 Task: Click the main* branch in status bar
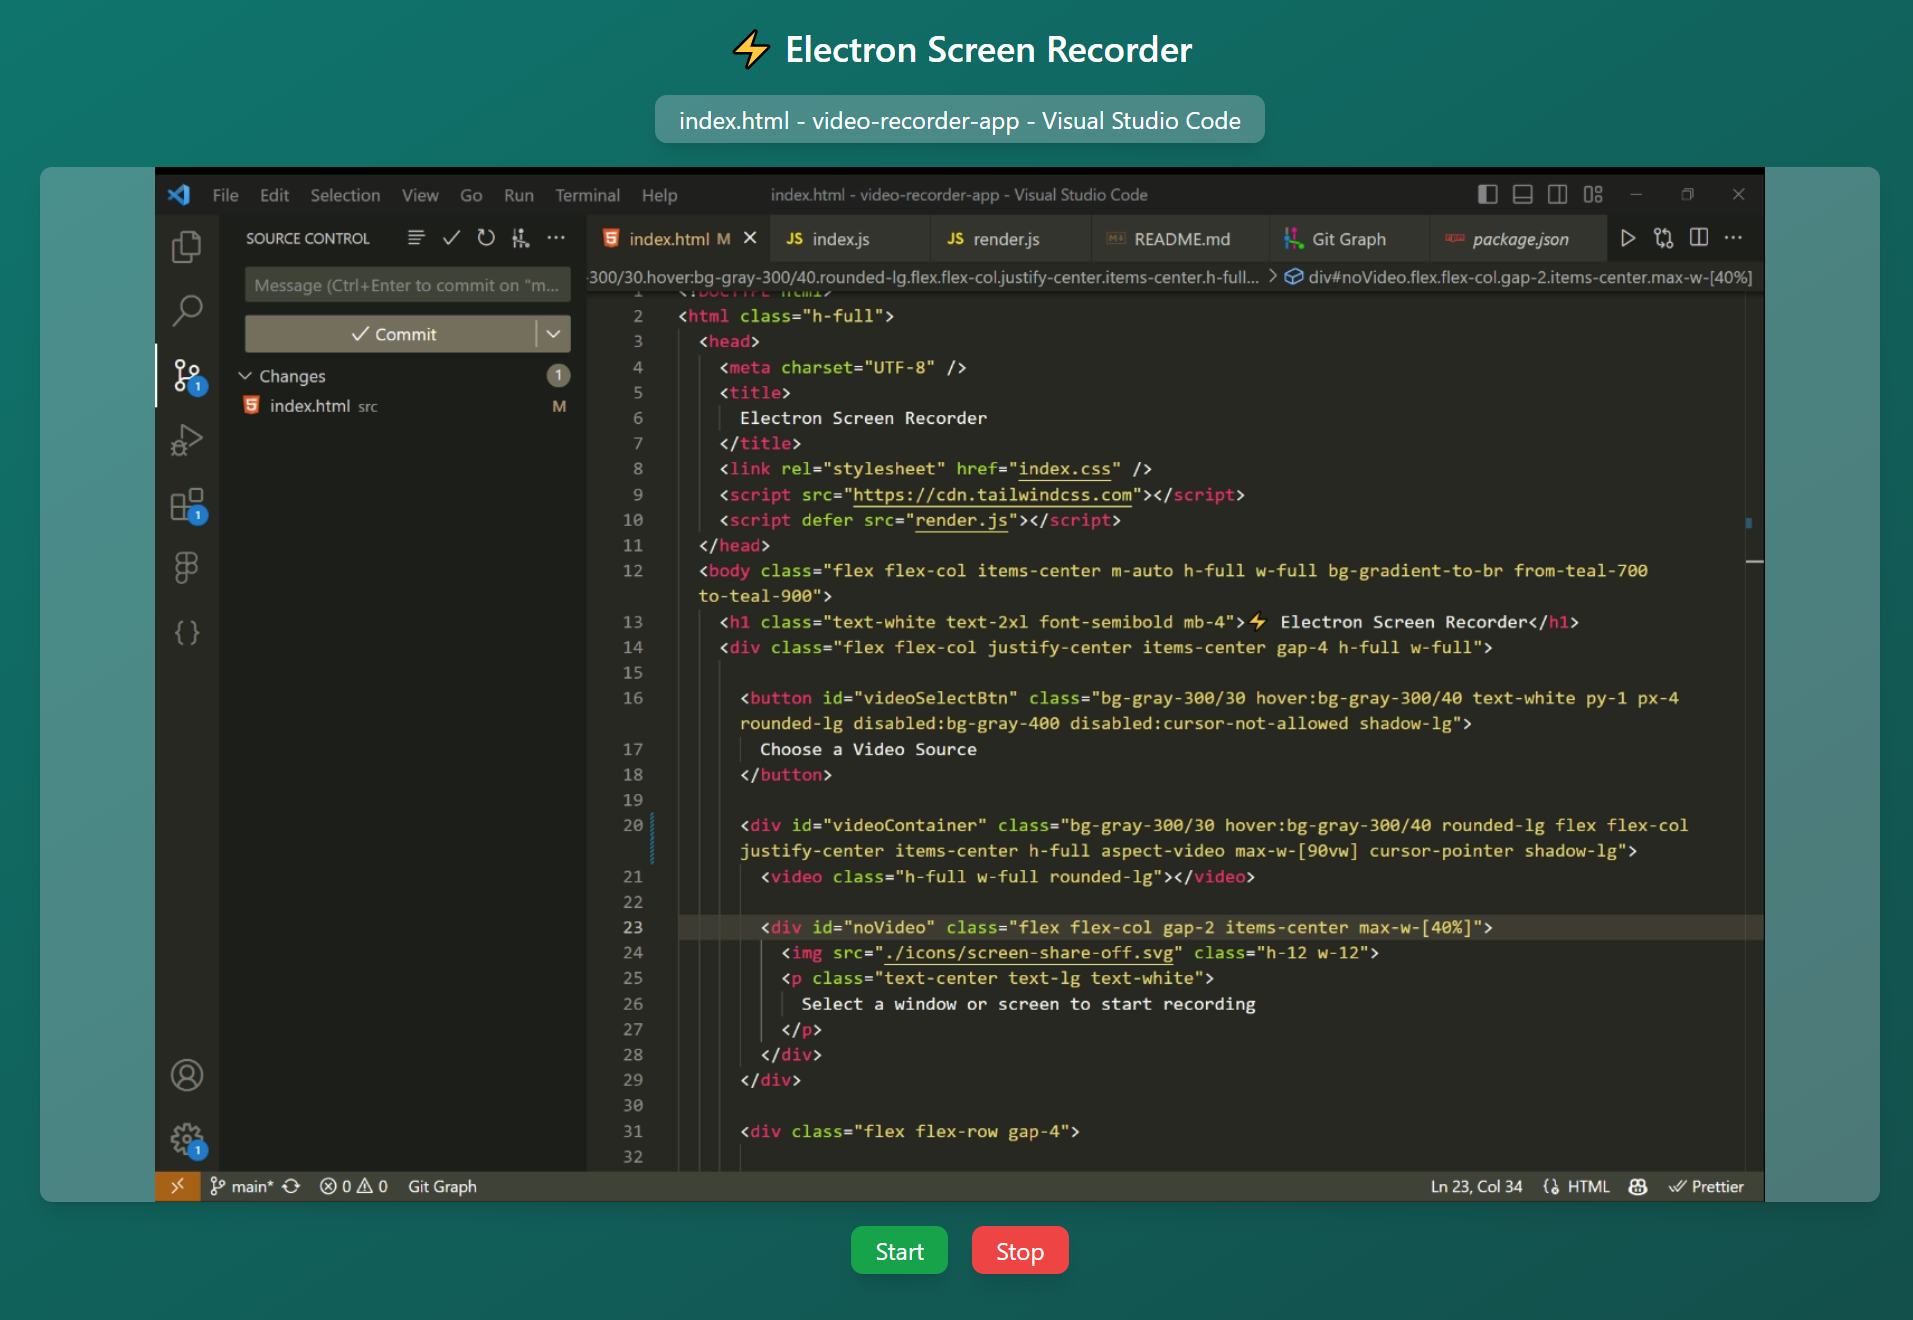coord(242,1186)
